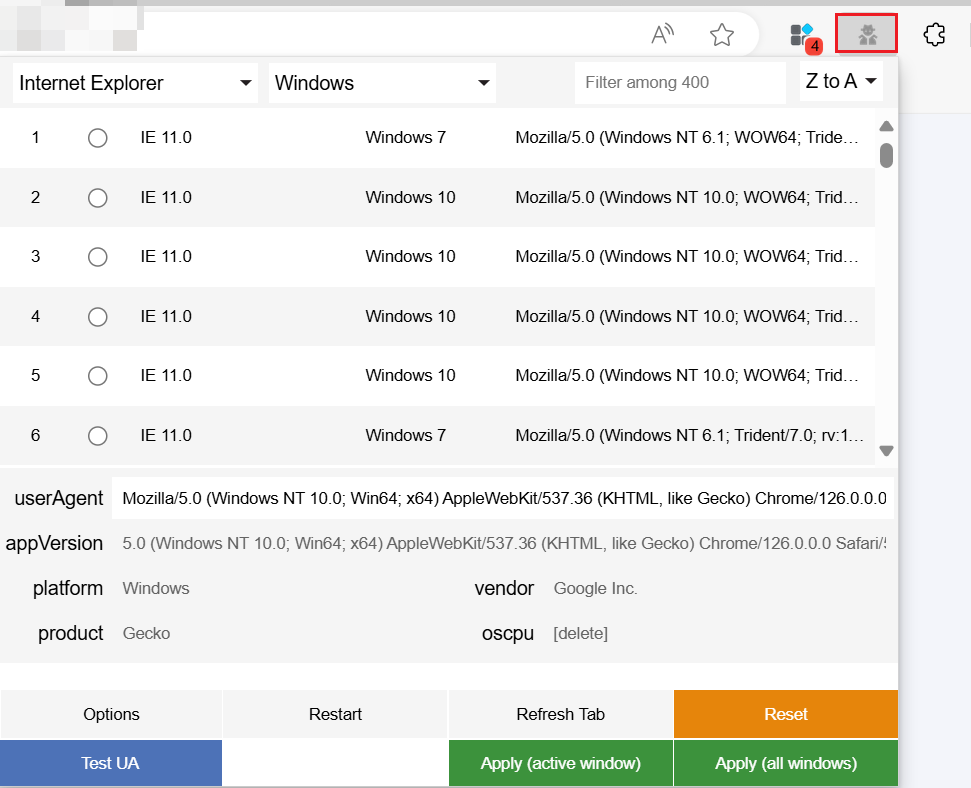Add this page to favorites
The image size is (971, 788).
pyautogui.click(x=722, y=33)
